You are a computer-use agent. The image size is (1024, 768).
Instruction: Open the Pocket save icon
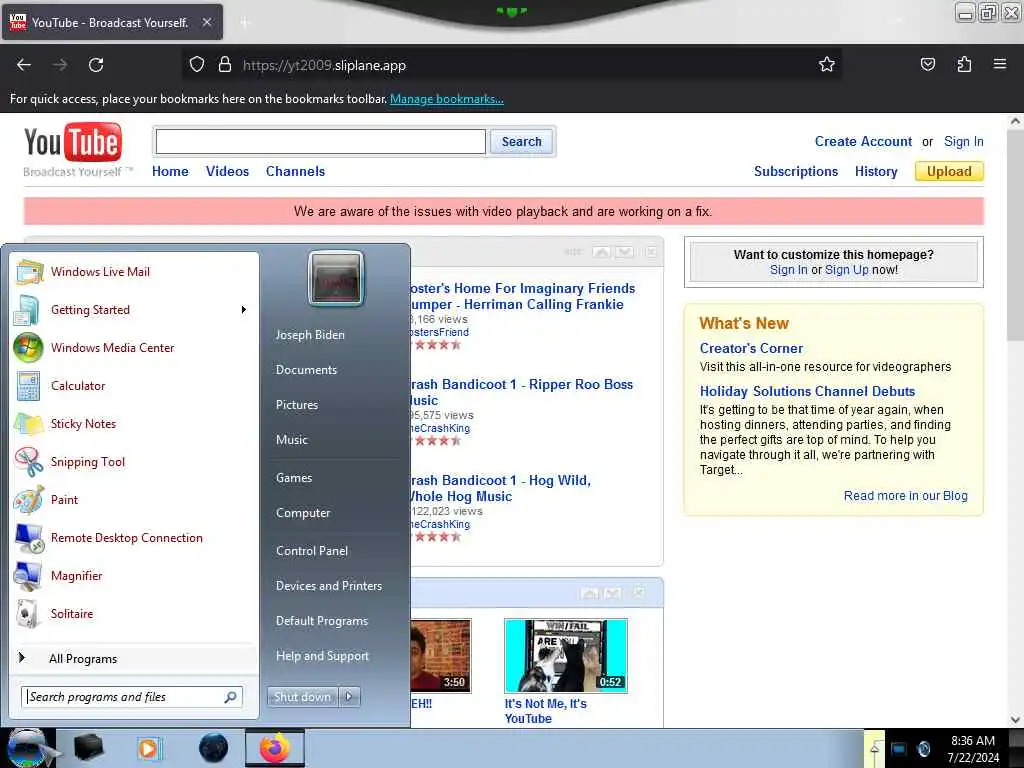[x=927, y=65]
